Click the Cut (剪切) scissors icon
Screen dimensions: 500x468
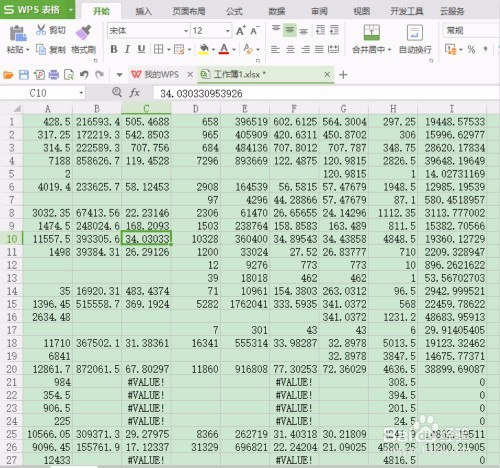tap(41, 30)
